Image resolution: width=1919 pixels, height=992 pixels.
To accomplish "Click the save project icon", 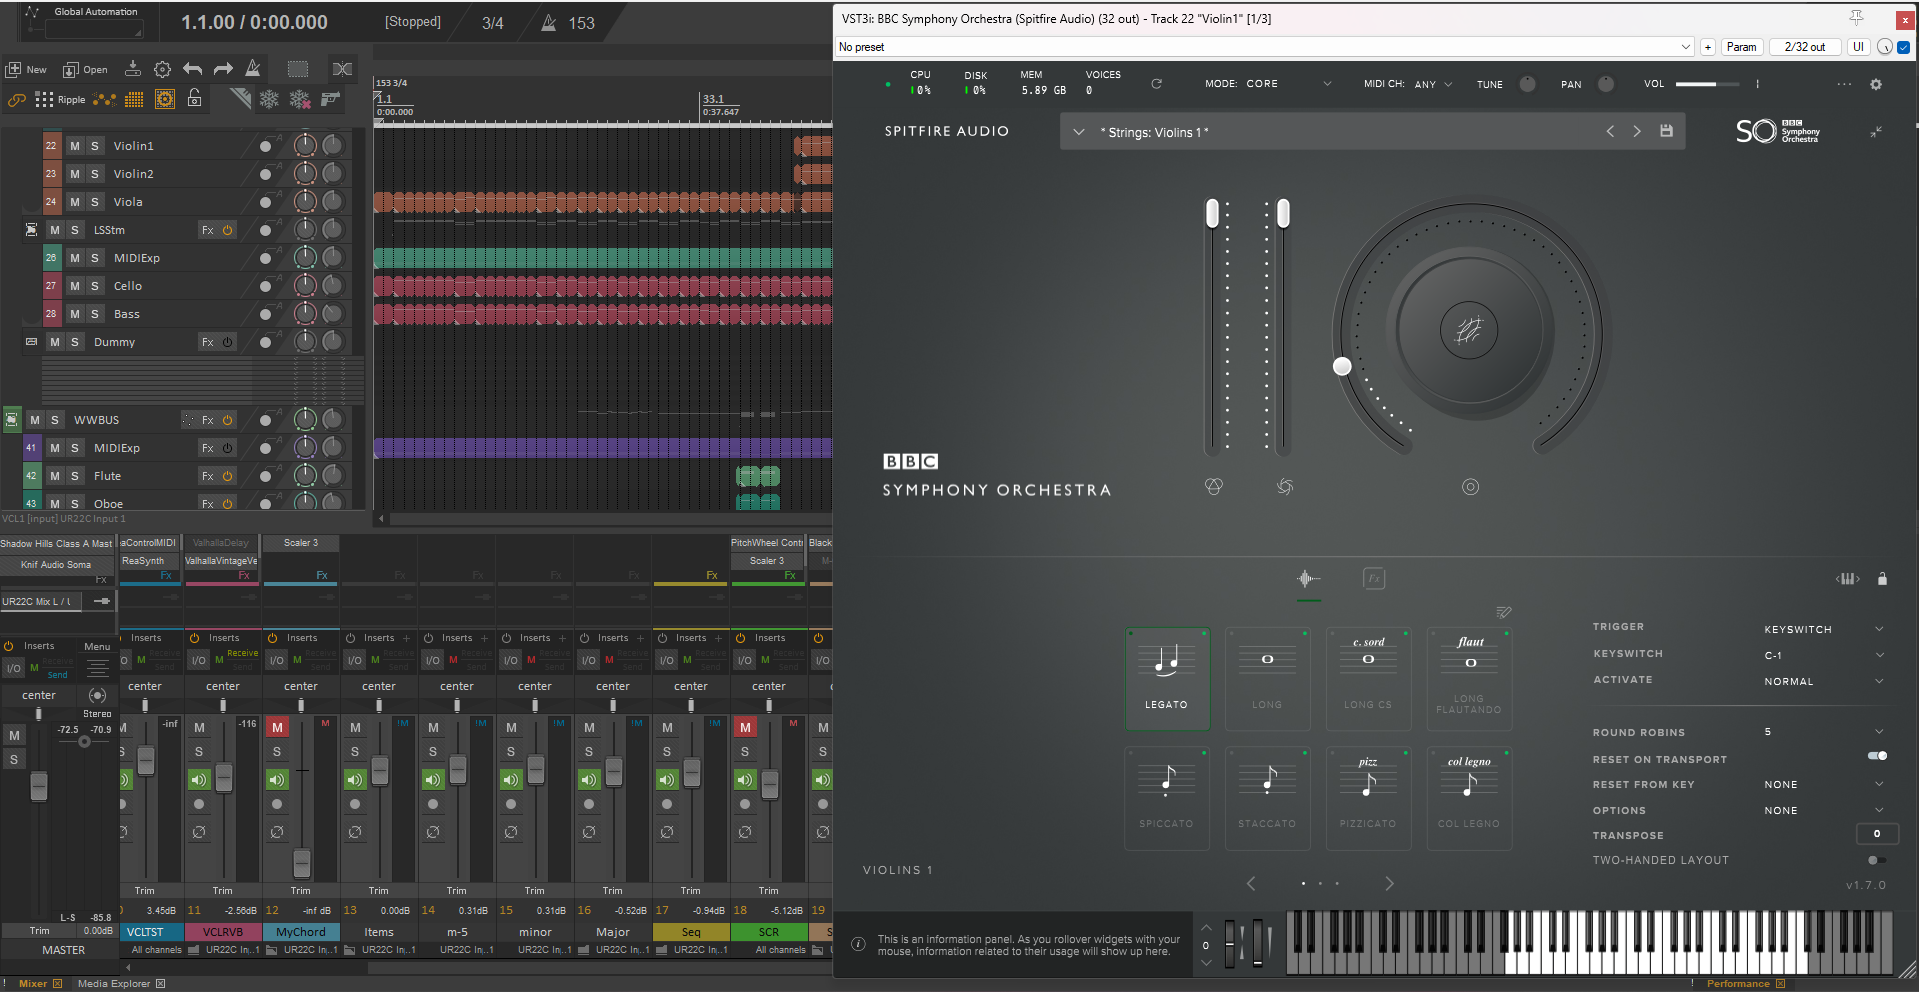I will (132, 68).
